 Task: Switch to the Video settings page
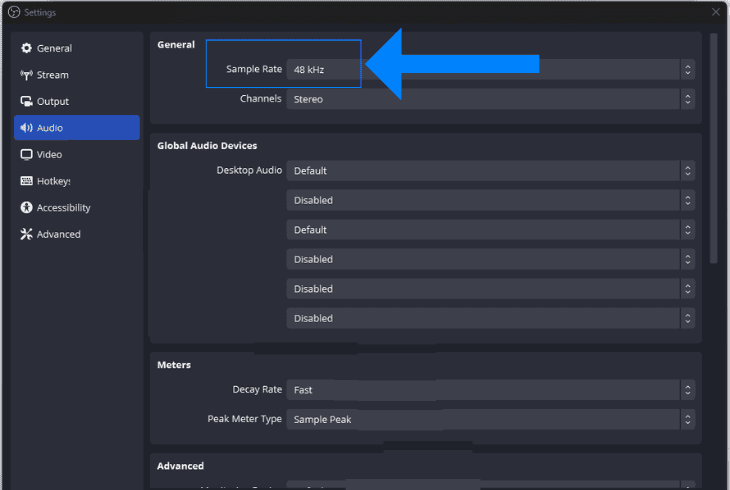pos(77,154)
